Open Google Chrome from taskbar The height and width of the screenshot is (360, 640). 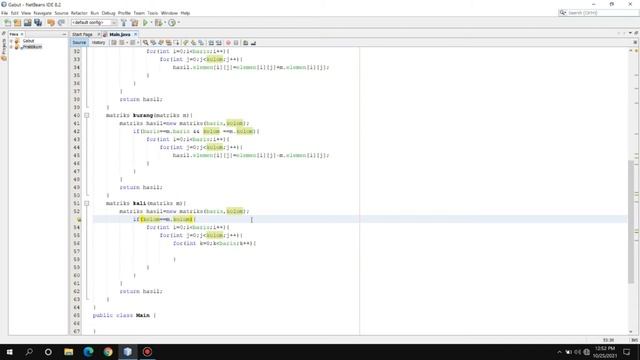coord(108,352)
